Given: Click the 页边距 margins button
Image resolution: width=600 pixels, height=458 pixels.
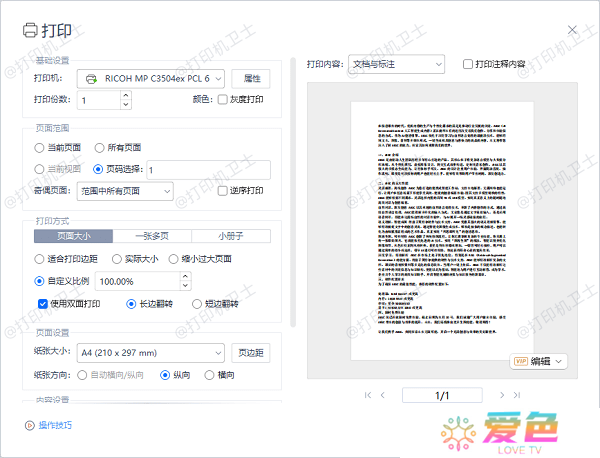Looking at the screenshot, I should pos(251,353).
